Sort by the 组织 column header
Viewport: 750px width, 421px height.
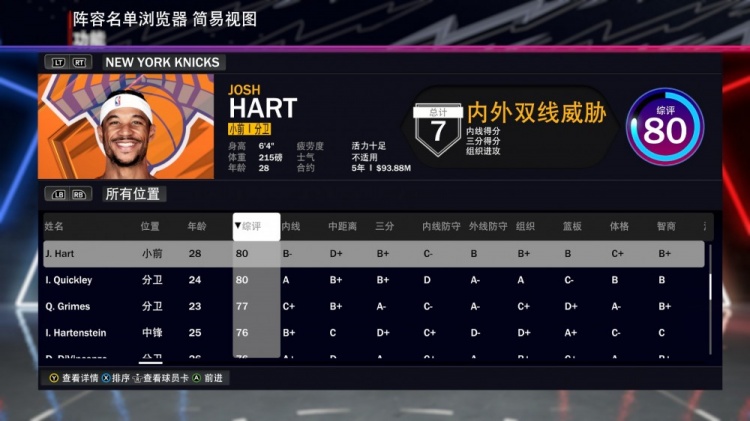click(525, 226)
